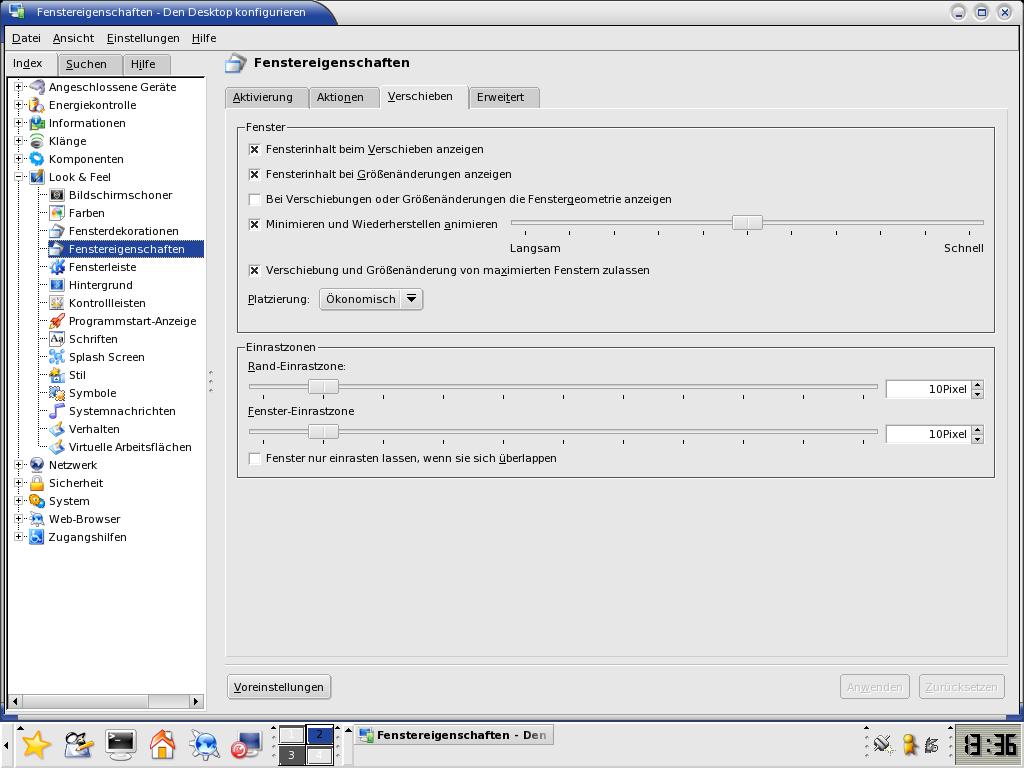Viewport: 1024px width, 768px height.
Task: Click the Voreinstellungen button
Action: (x=279, y=687)
